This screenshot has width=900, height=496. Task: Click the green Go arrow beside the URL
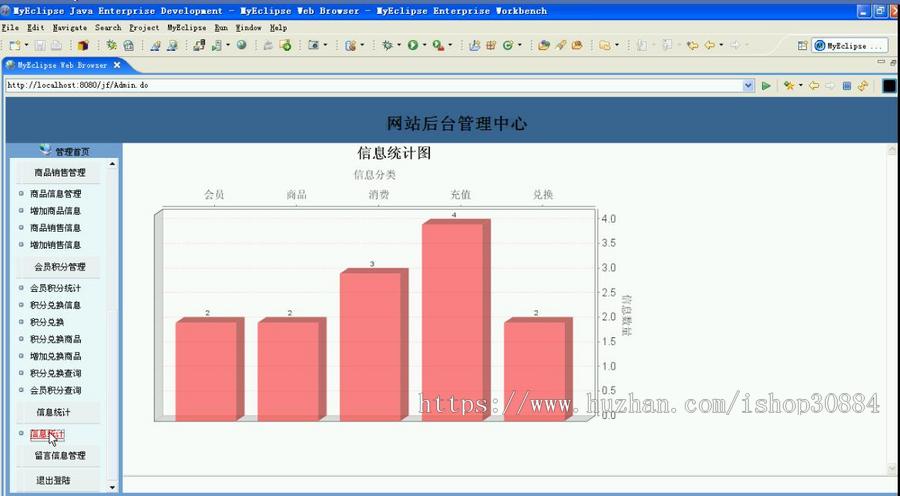766,86
